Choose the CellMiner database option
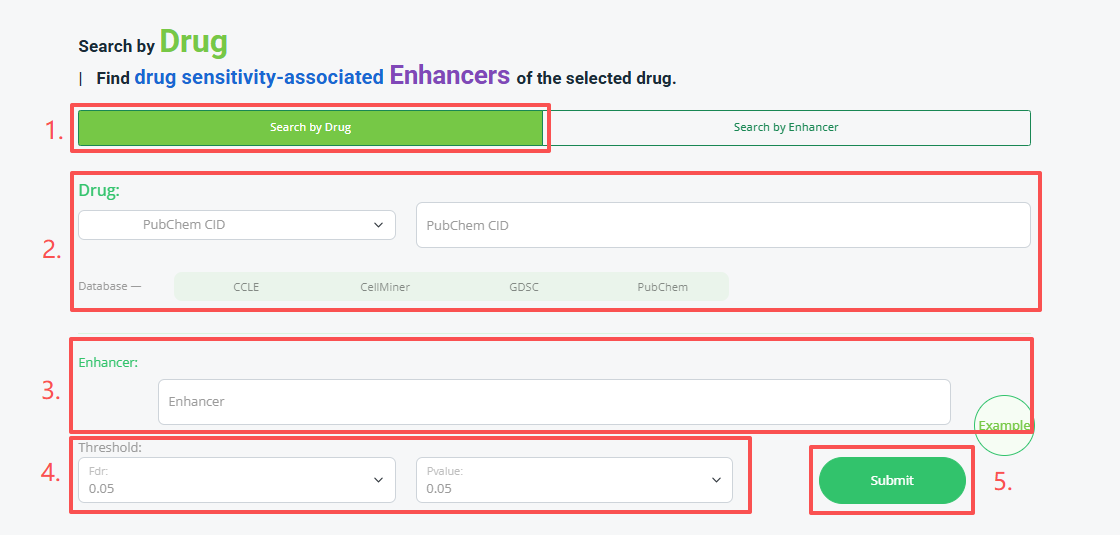 click(385, 287)
